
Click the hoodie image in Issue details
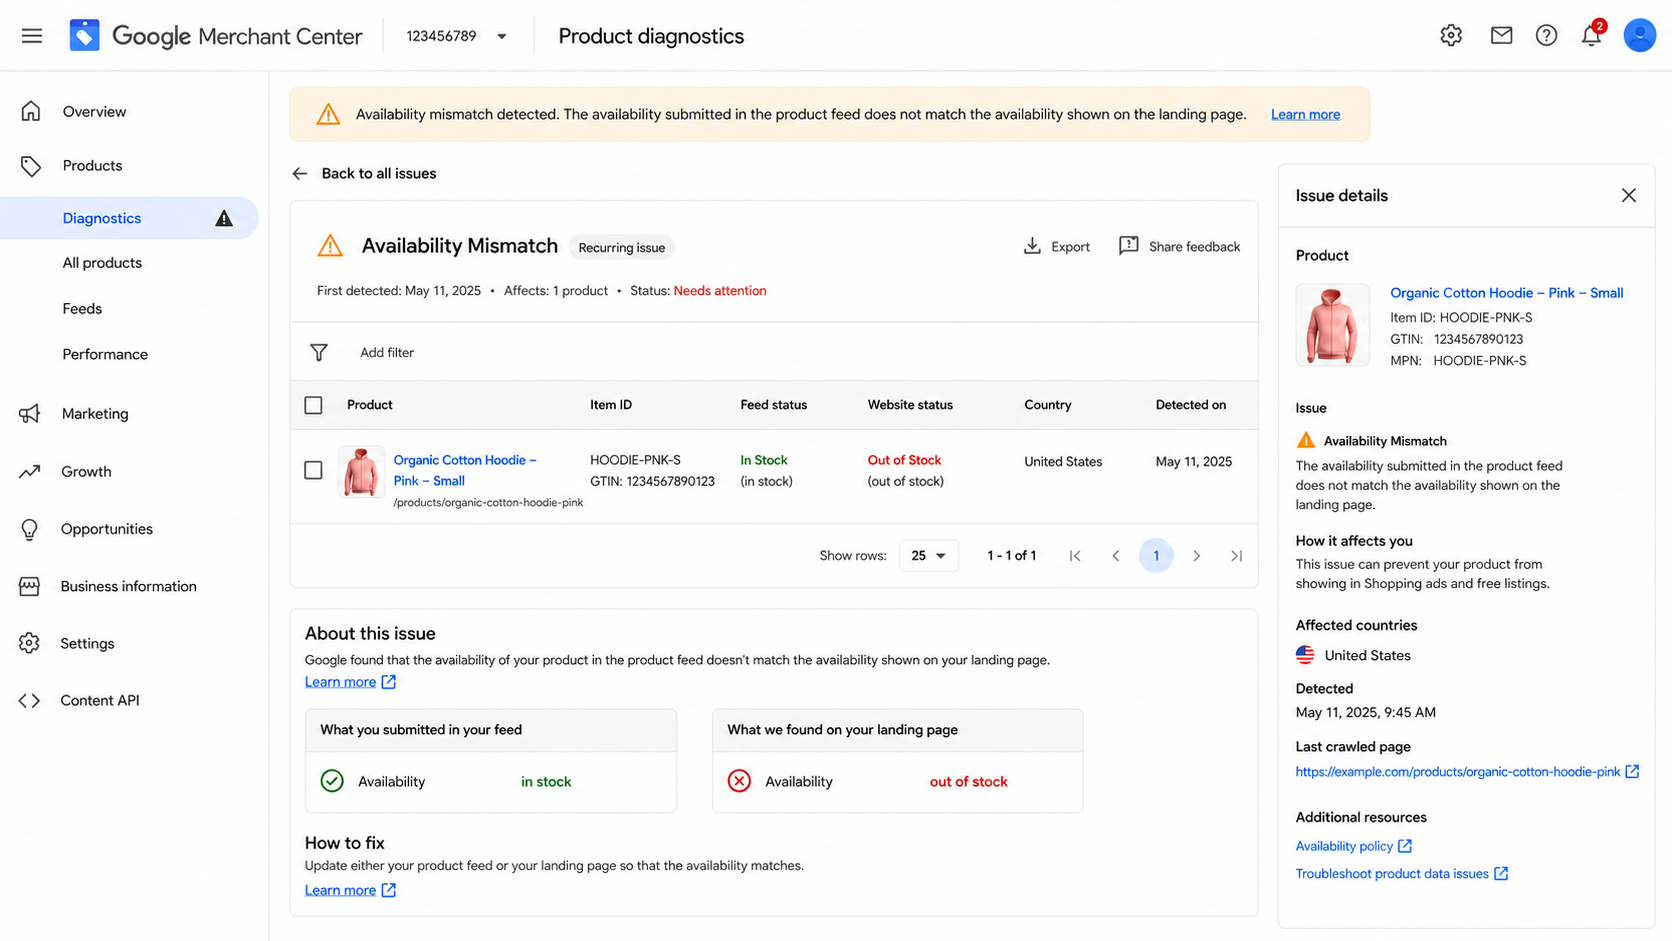(x=1333, y=324)
